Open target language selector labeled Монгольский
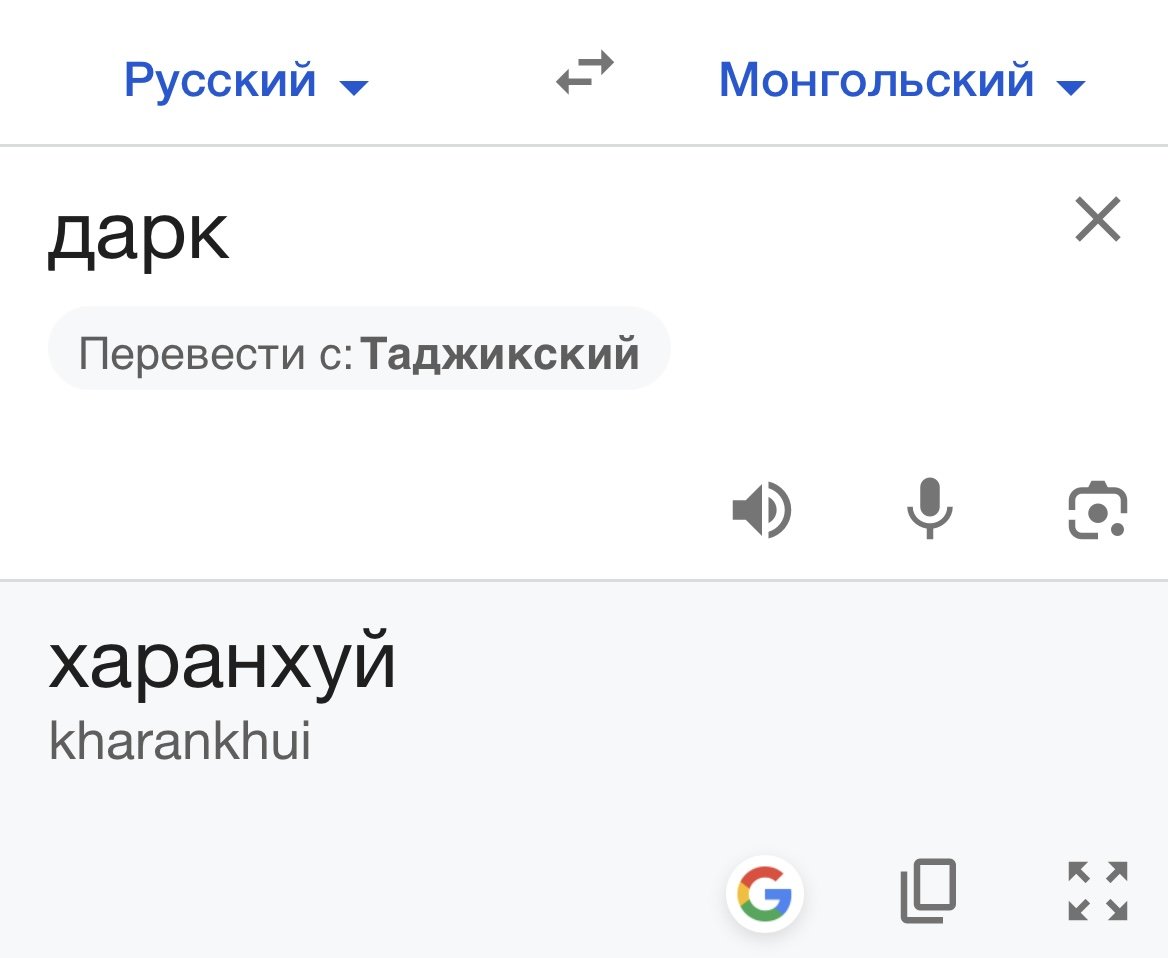This screenshot has height=958, width=1168. (876, 79)
